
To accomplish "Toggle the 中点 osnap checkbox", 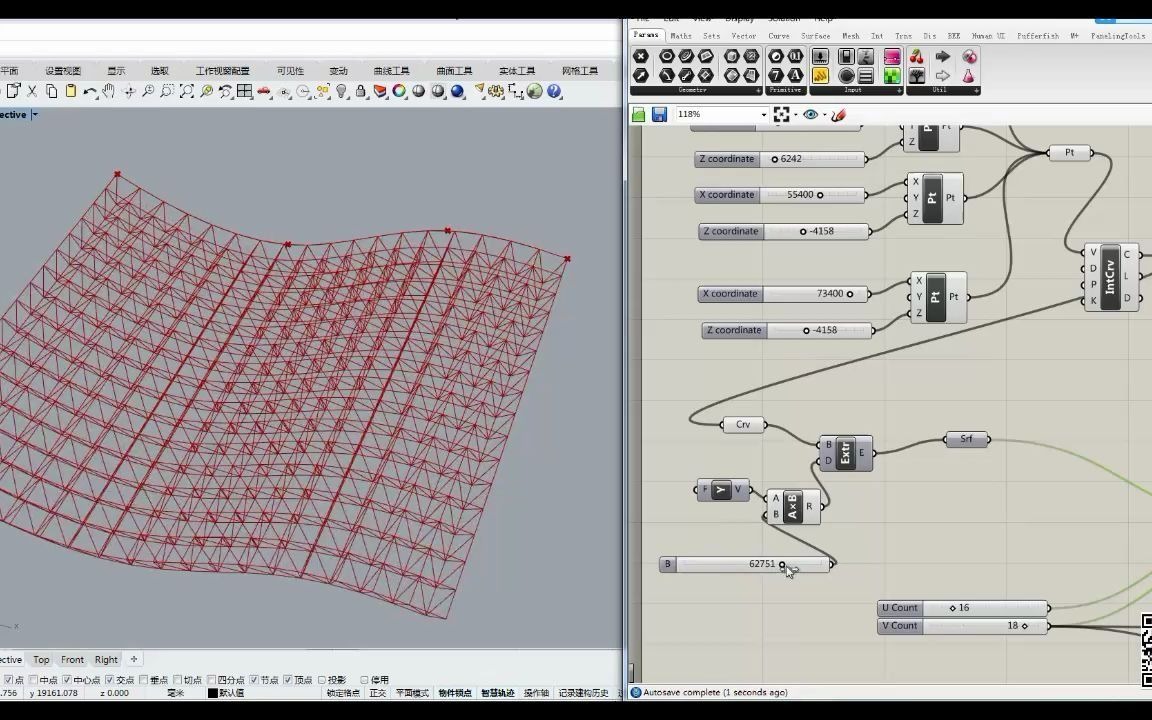I will coord(33,680).
